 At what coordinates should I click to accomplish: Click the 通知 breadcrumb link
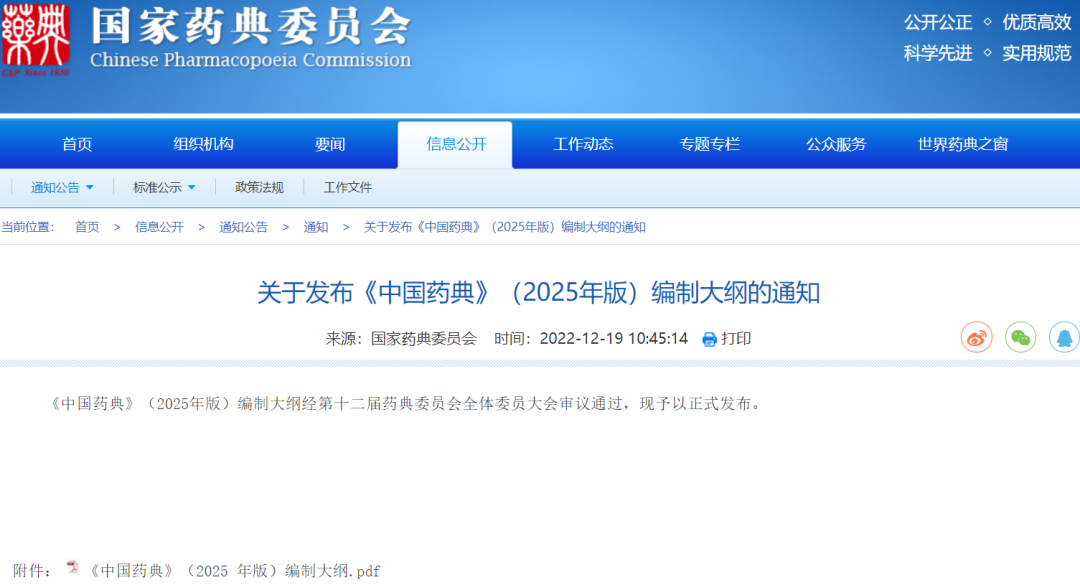[315, 227]
